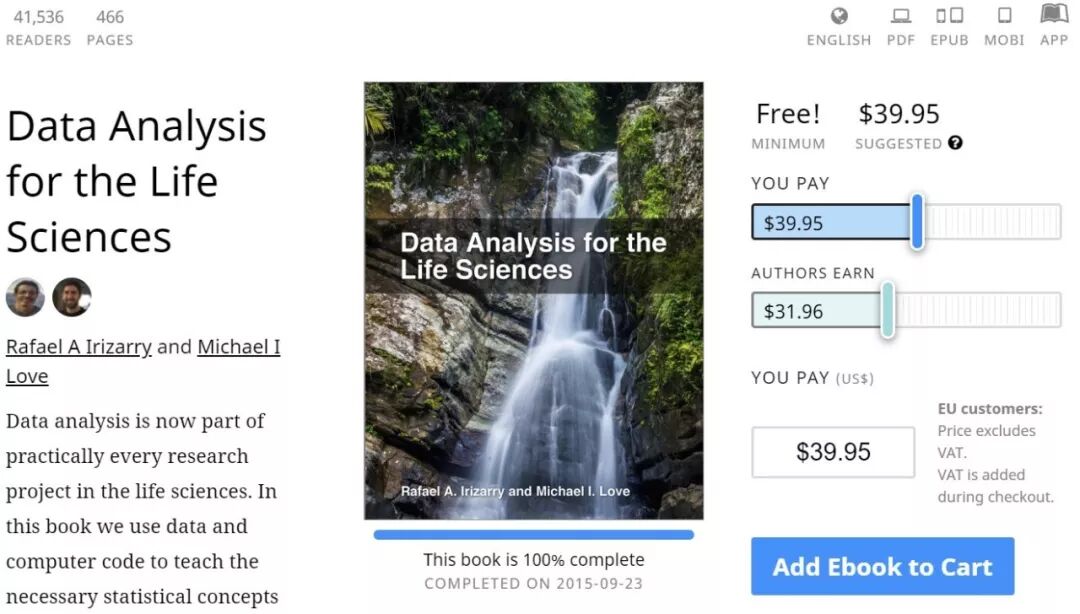The width and height of the screenshot is (1080, 614).
Task: Click the waterfall book cover image
Action: tap(533, 300)
